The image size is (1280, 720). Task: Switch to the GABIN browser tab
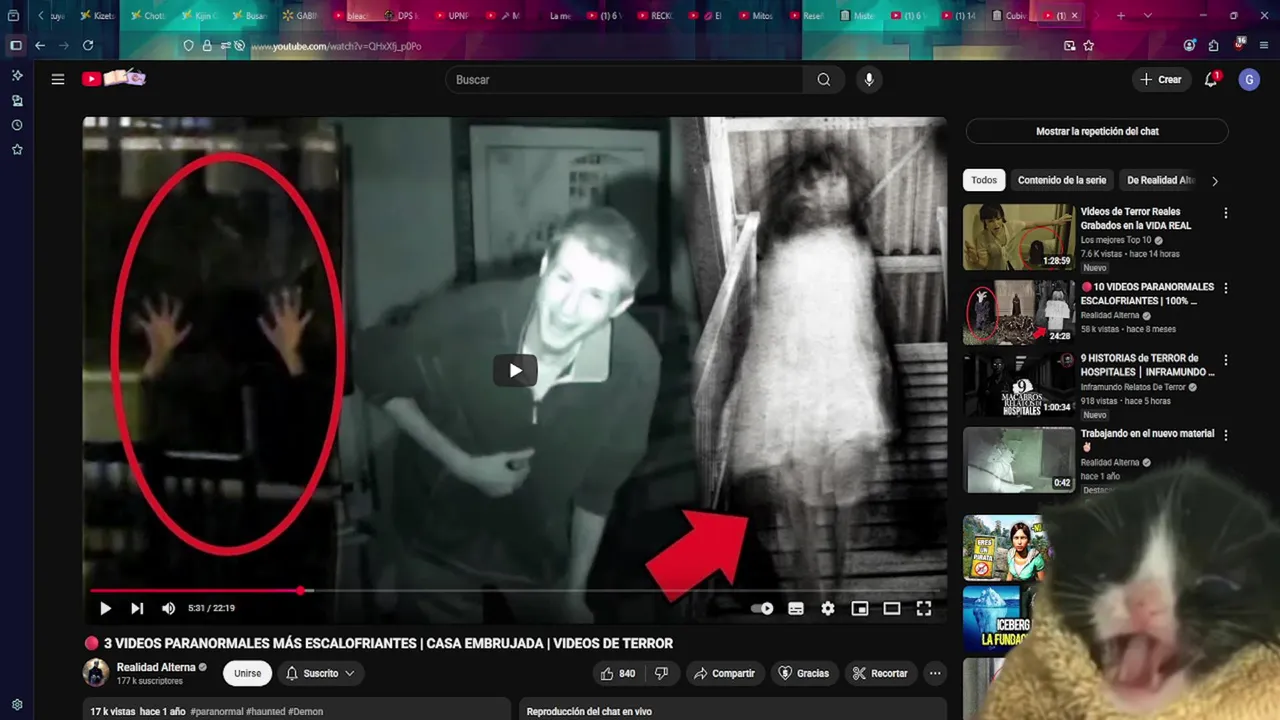coord(300,15)
